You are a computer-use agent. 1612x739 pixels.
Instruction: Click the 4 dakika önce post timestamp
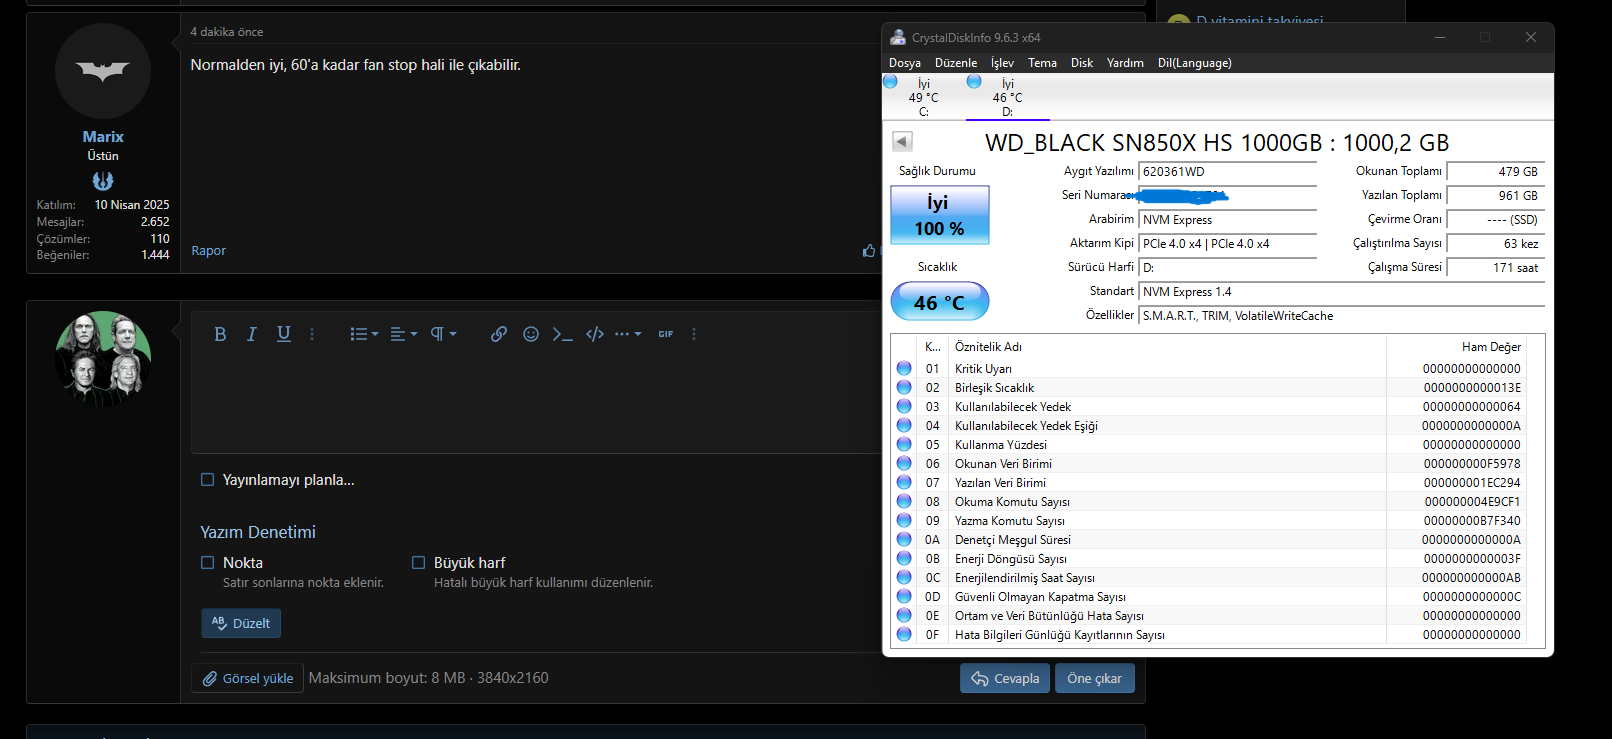click(x=227, y=32)
